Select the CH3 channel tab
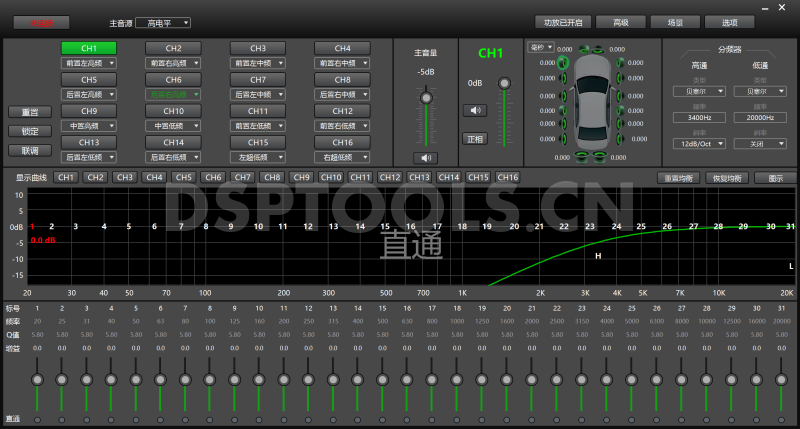 pos(258,48)
